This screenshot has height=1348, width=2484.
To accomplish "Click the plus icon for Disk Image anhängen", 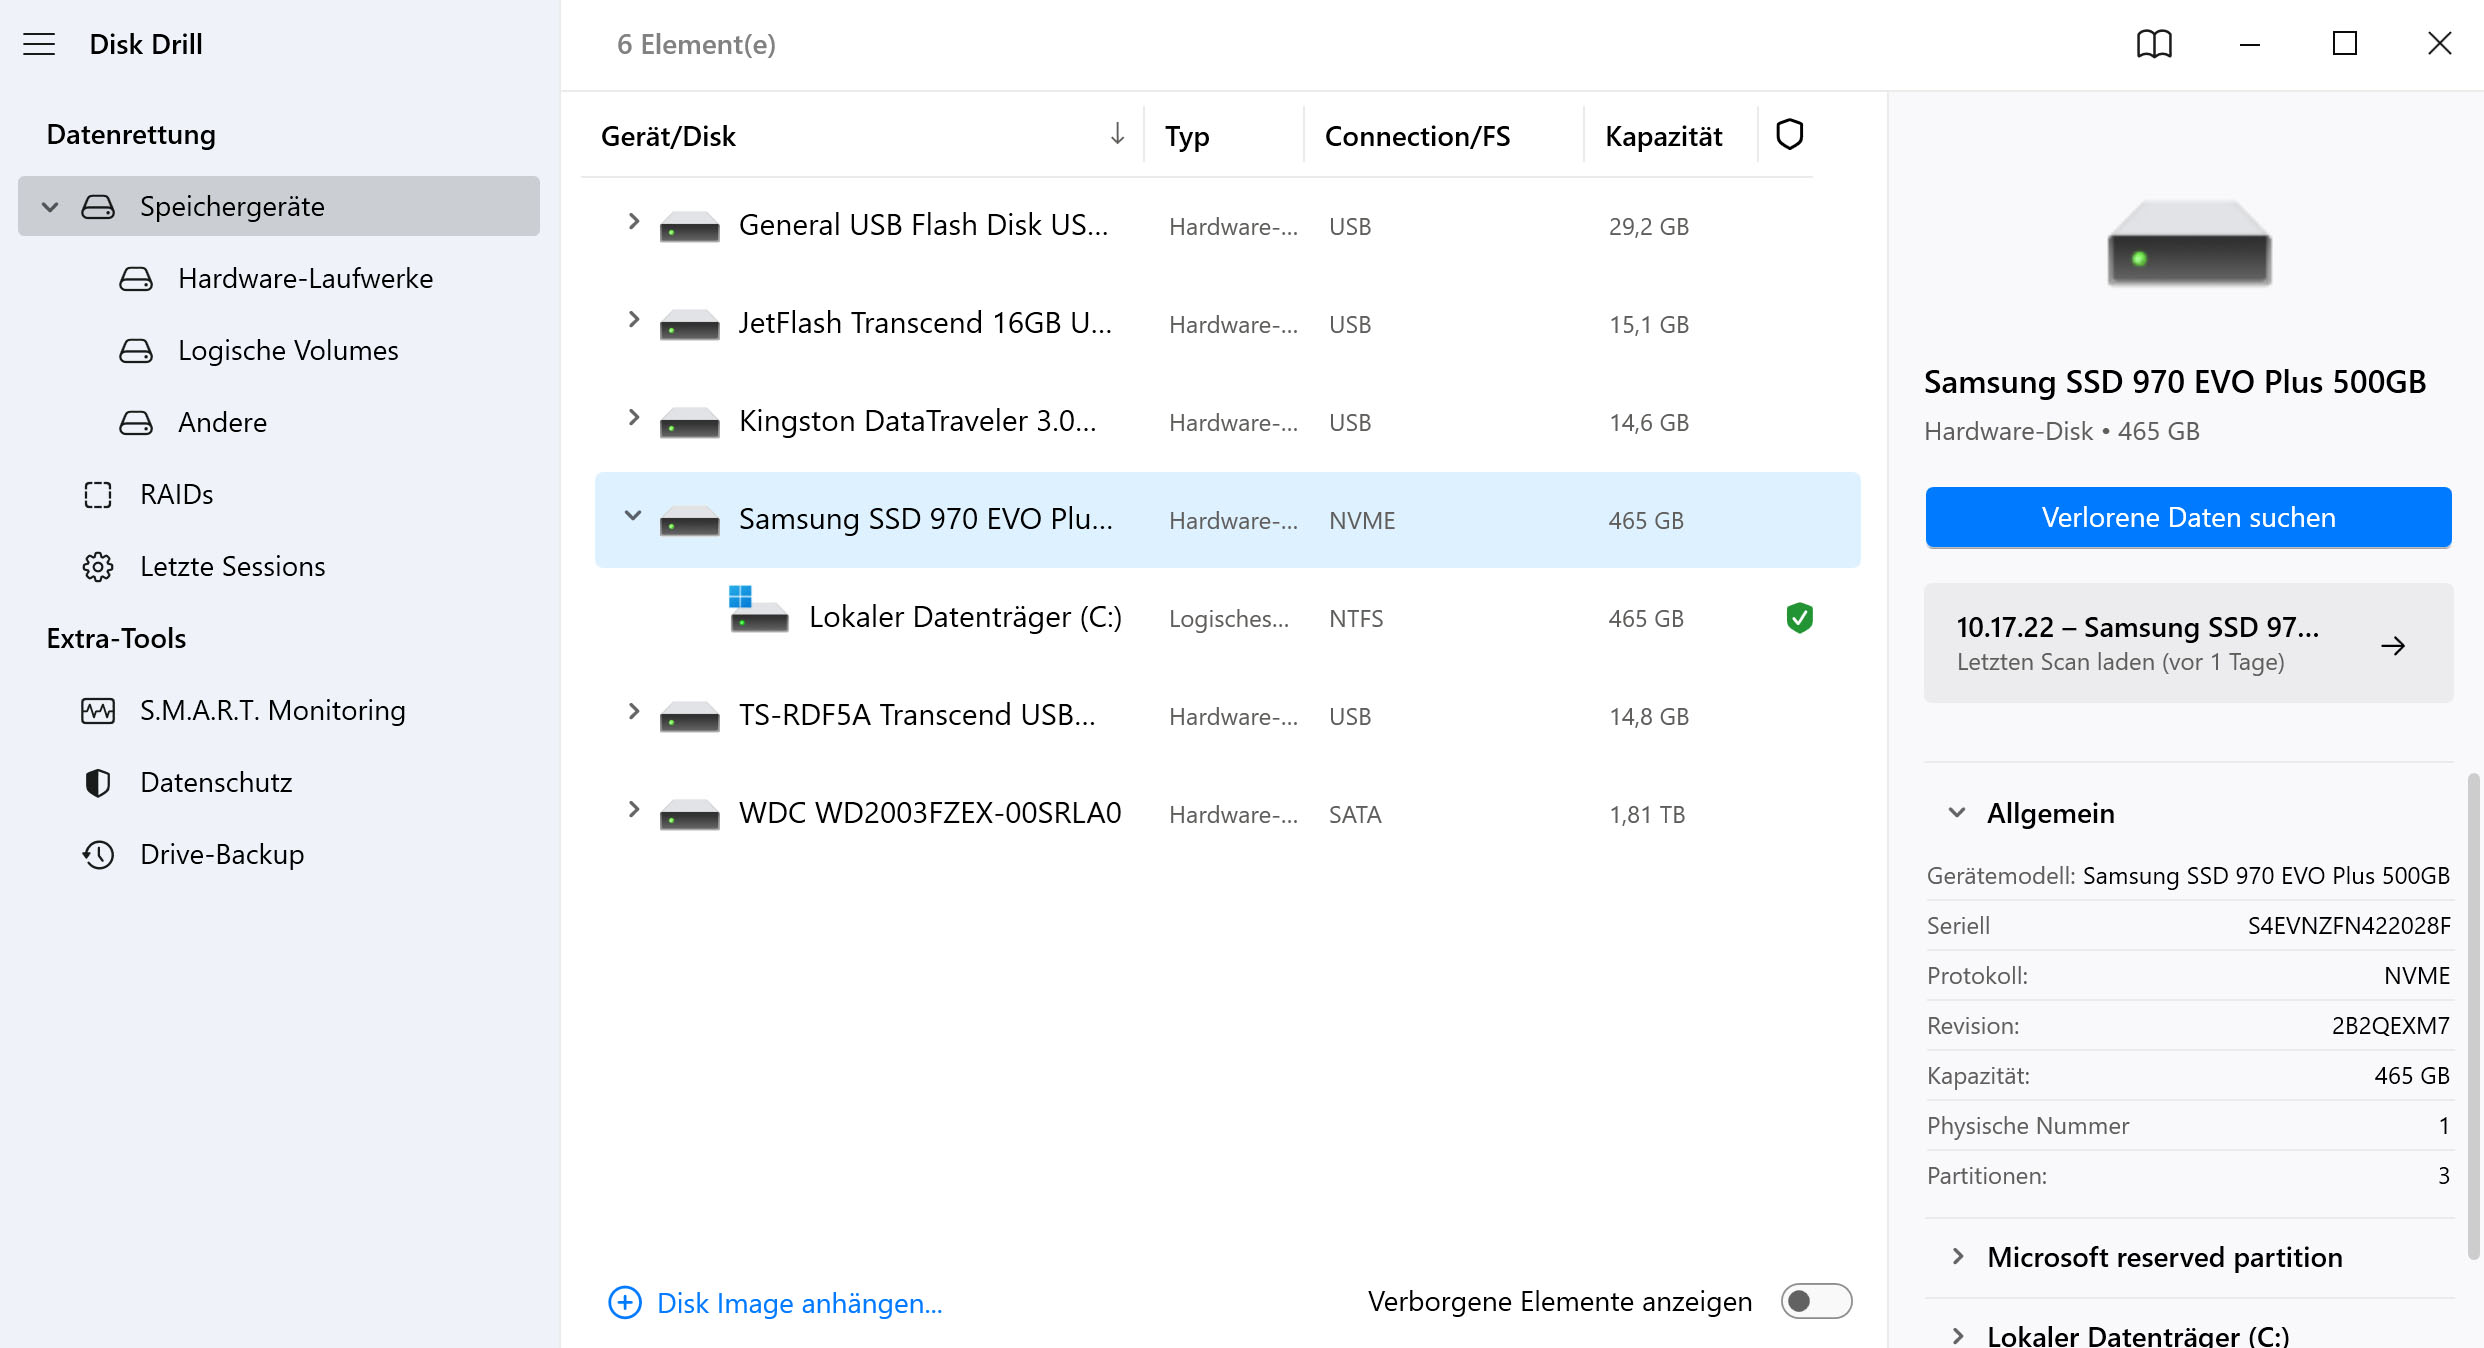I will (625, 1302).
